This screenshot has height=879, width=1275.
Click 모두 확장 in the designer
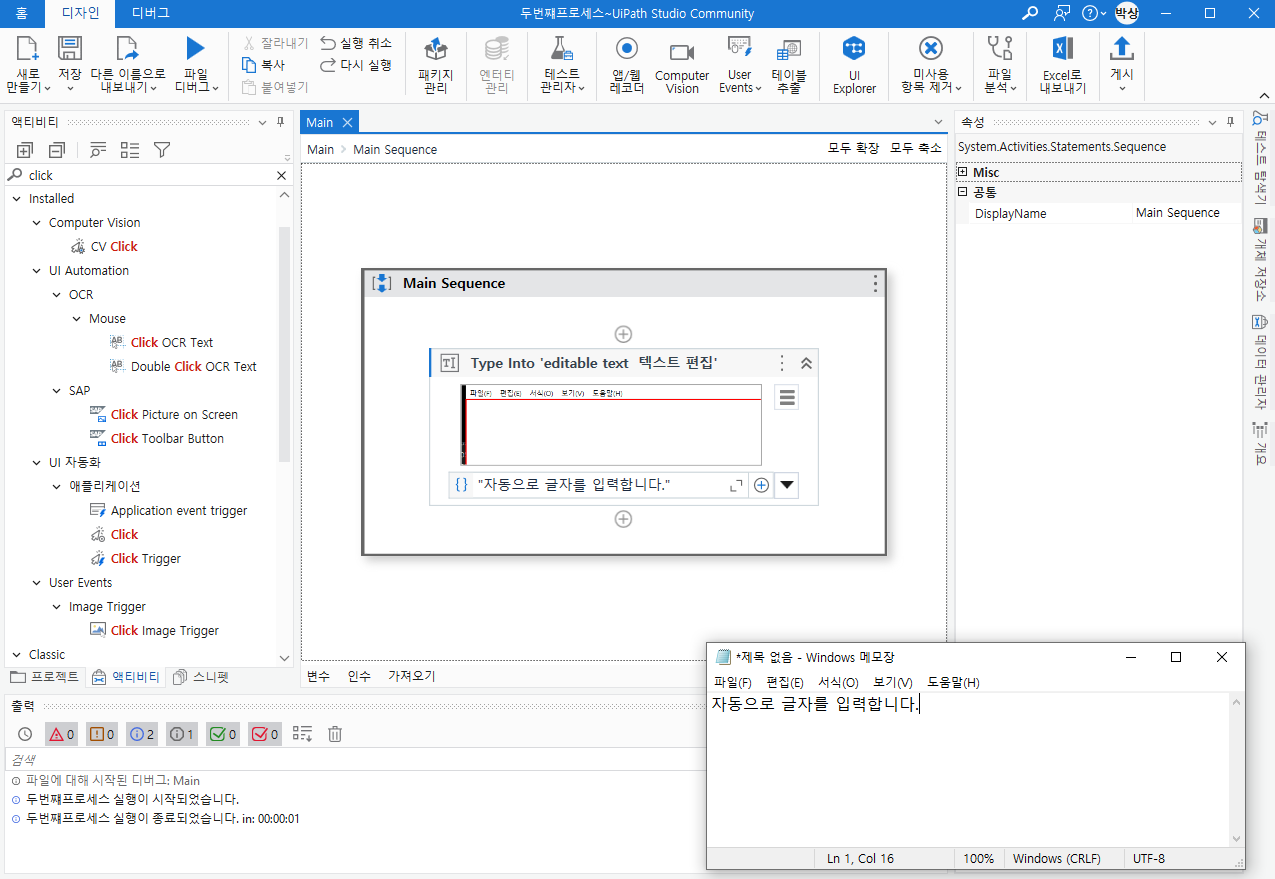853,148
